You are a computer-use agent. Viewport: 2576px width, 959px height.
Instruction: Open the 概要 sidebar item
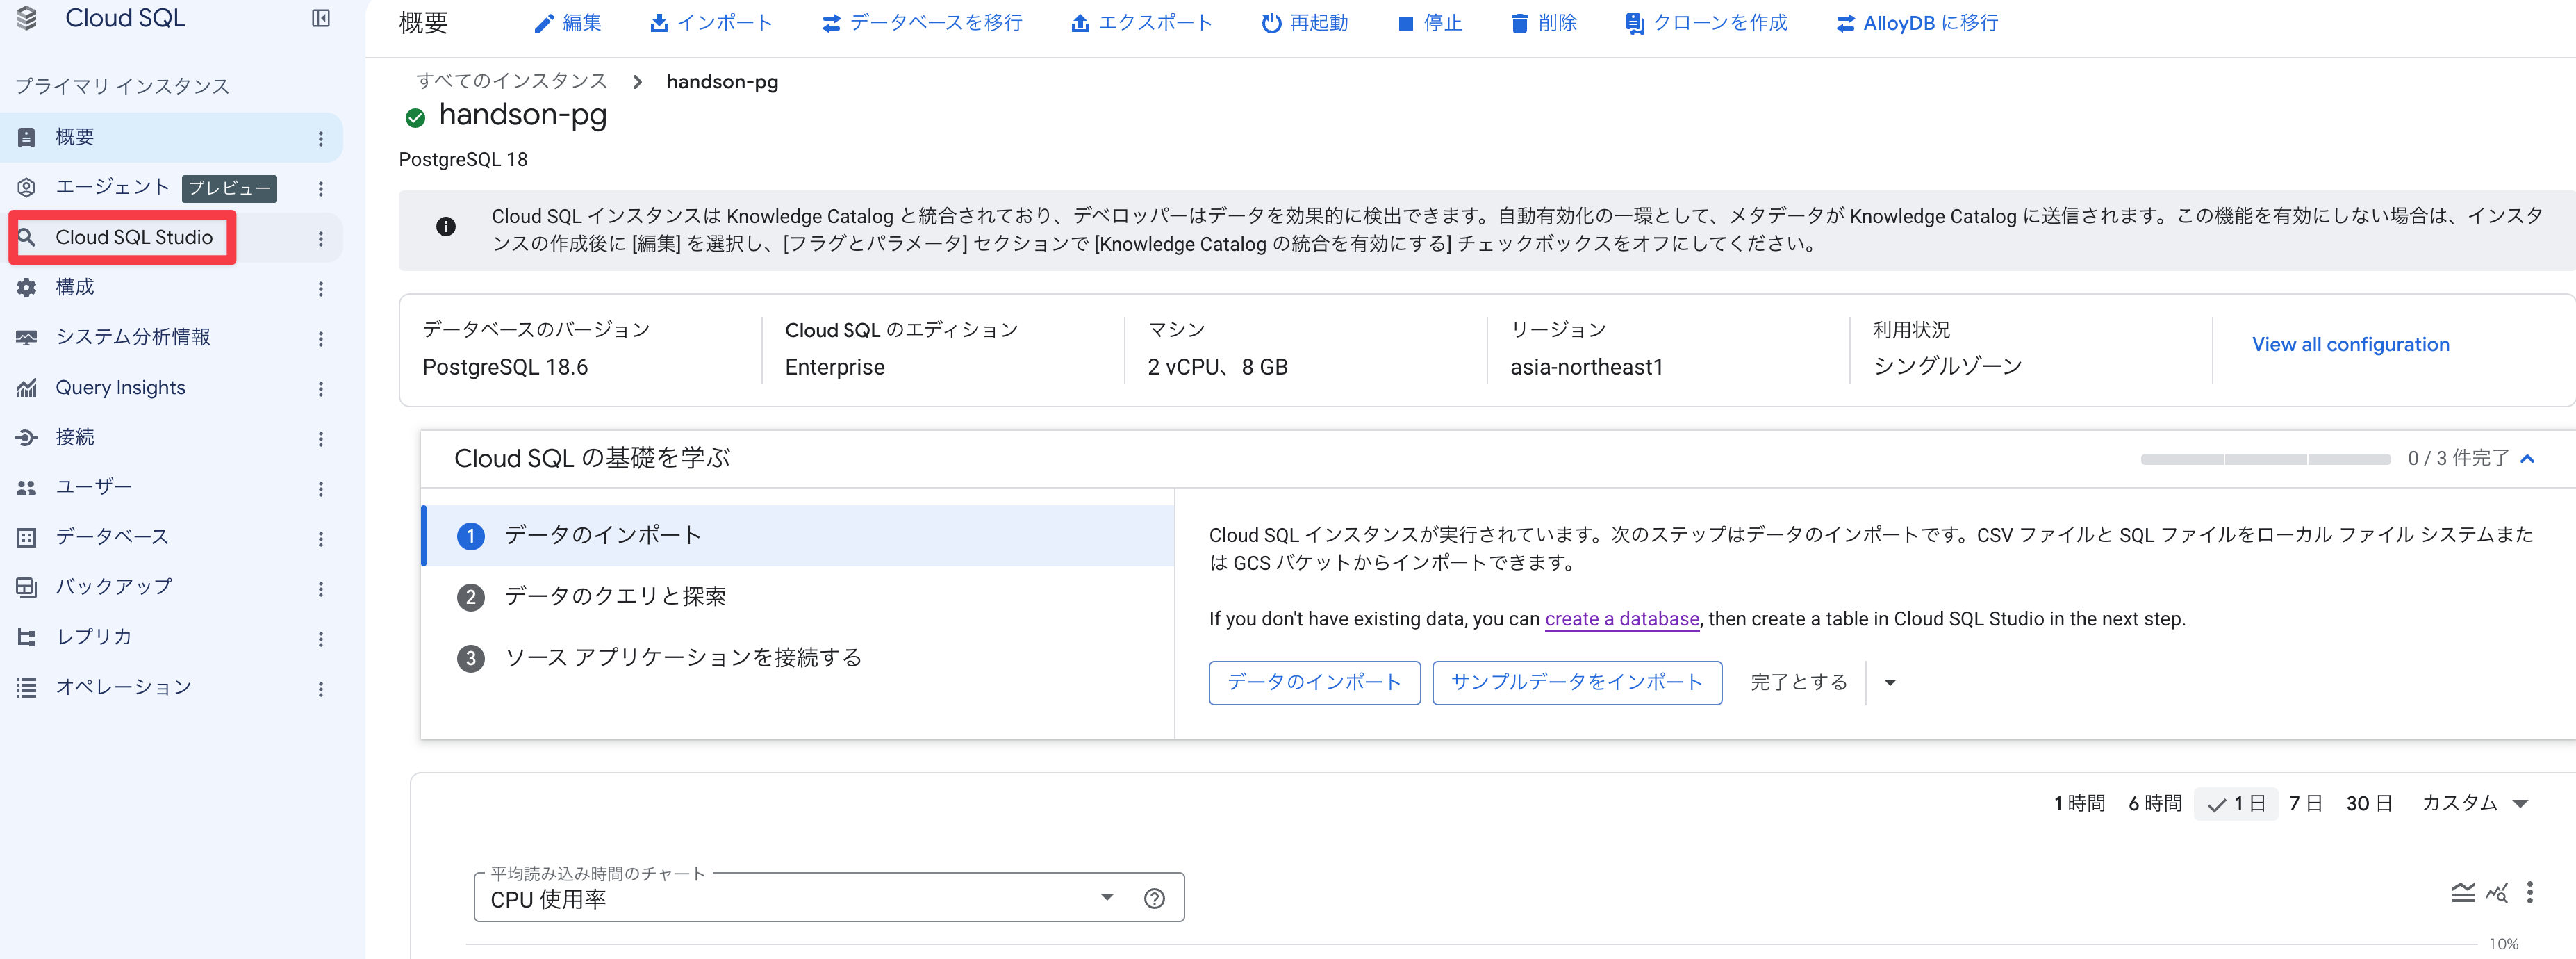[171, 137]
